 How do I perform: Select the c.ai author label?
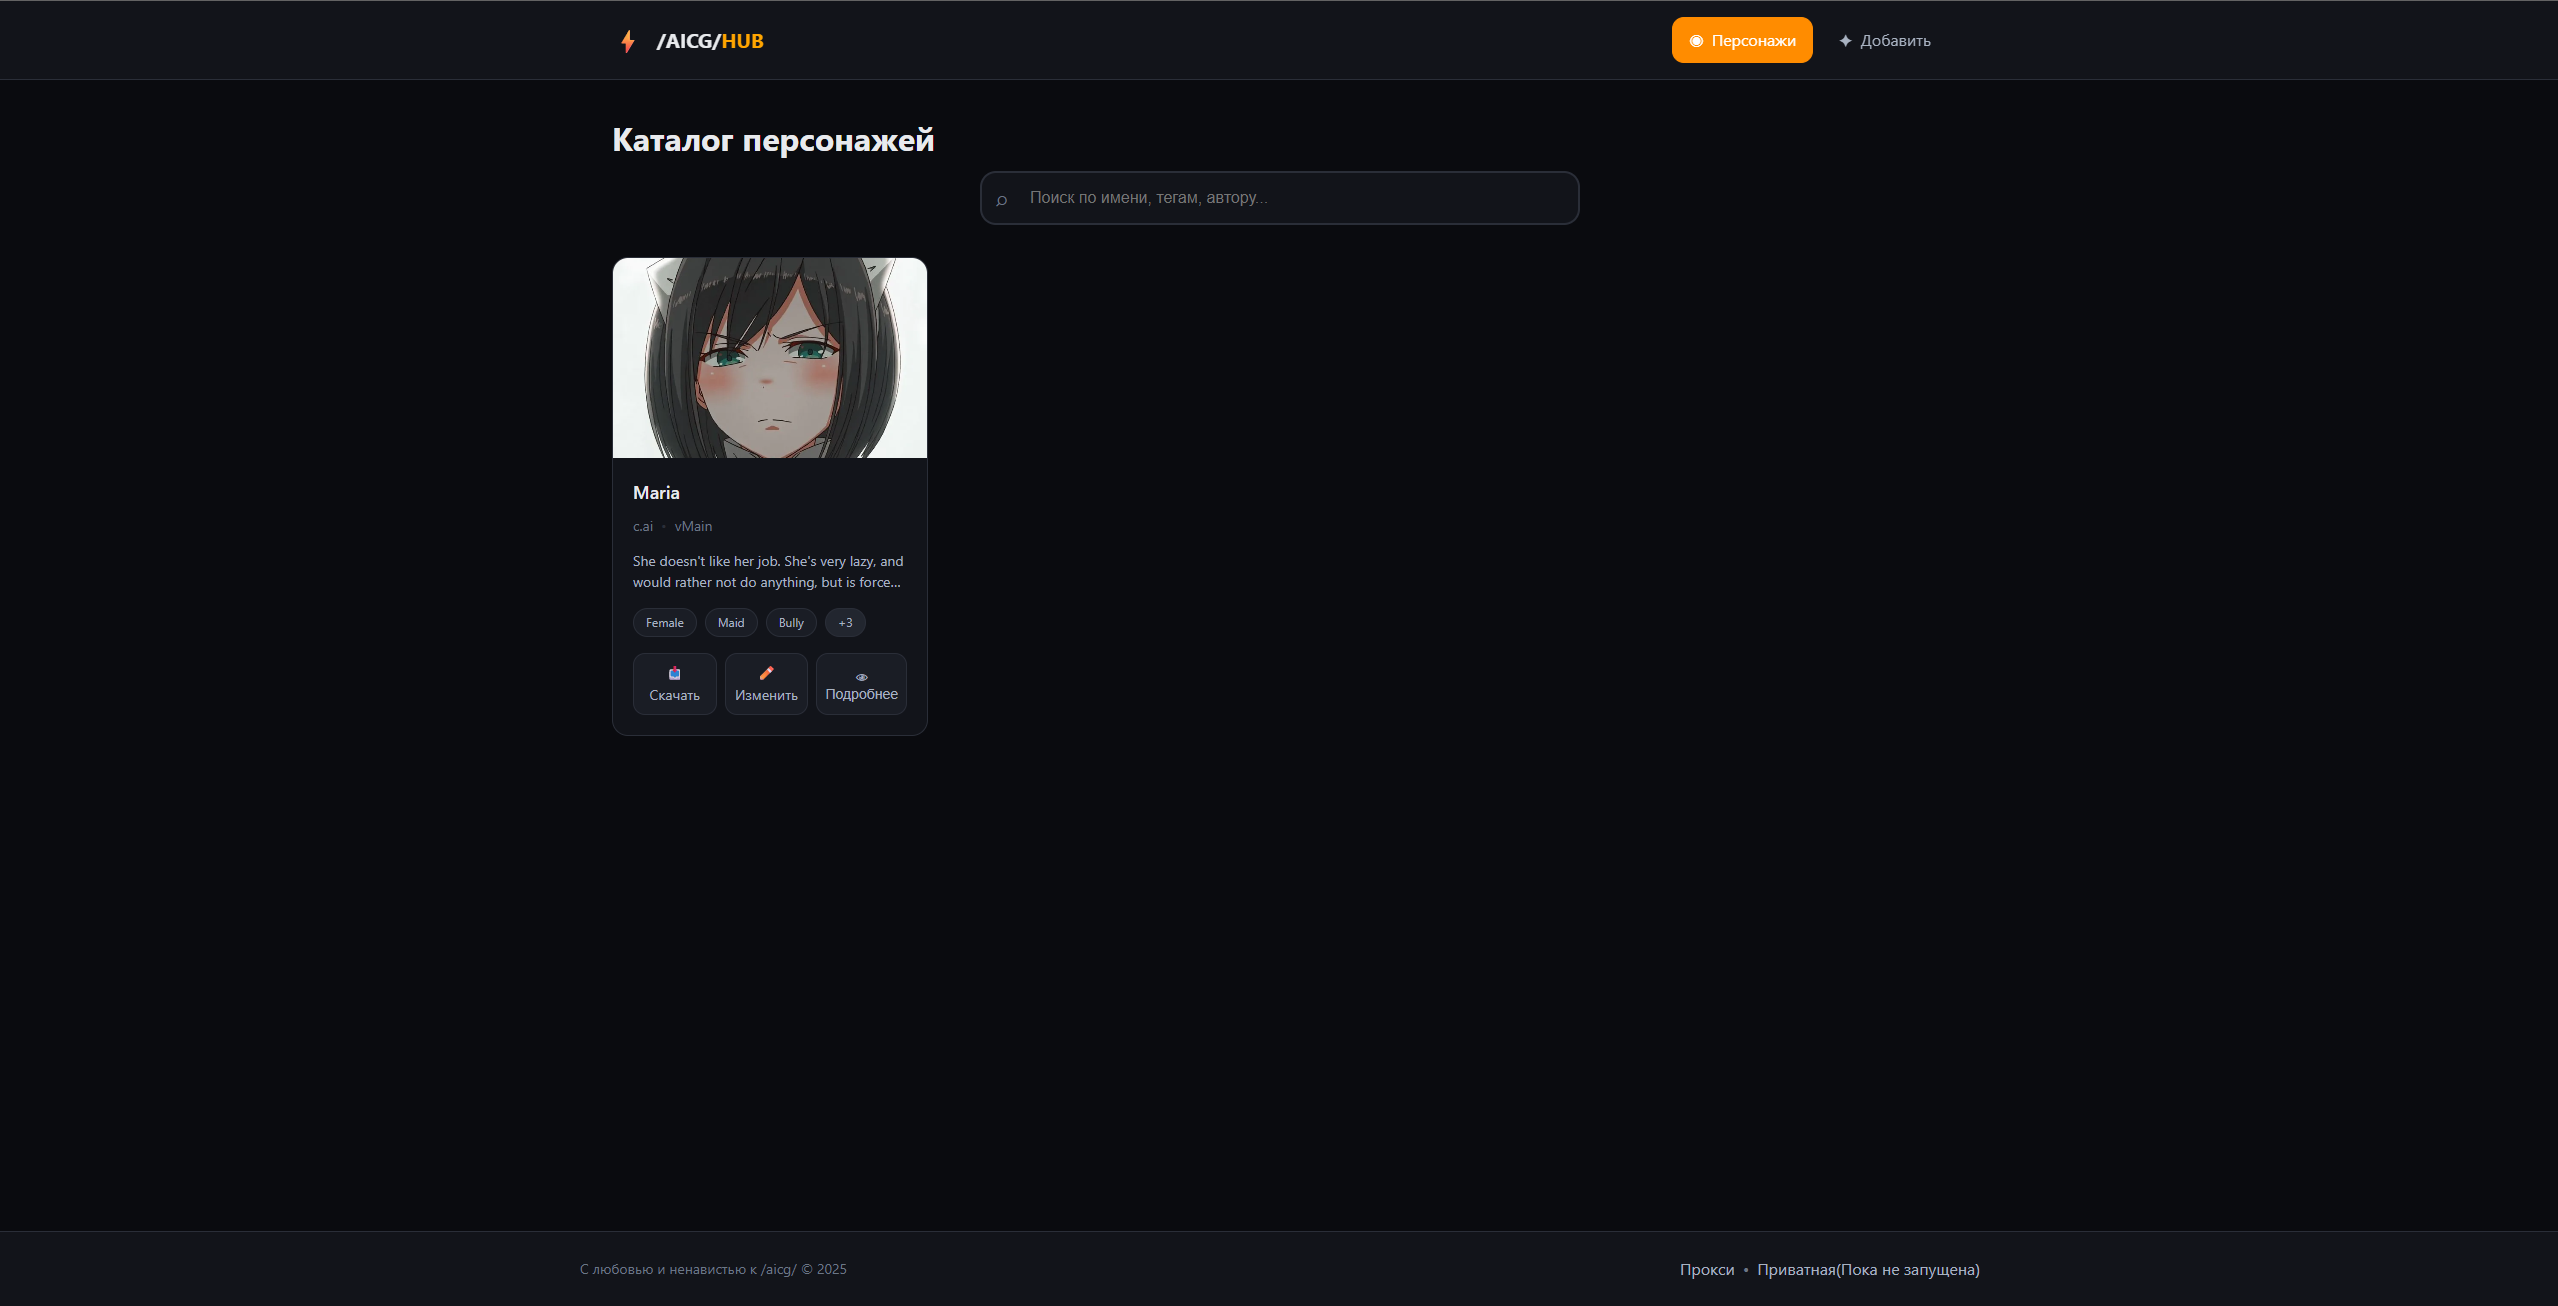point(642,526)
